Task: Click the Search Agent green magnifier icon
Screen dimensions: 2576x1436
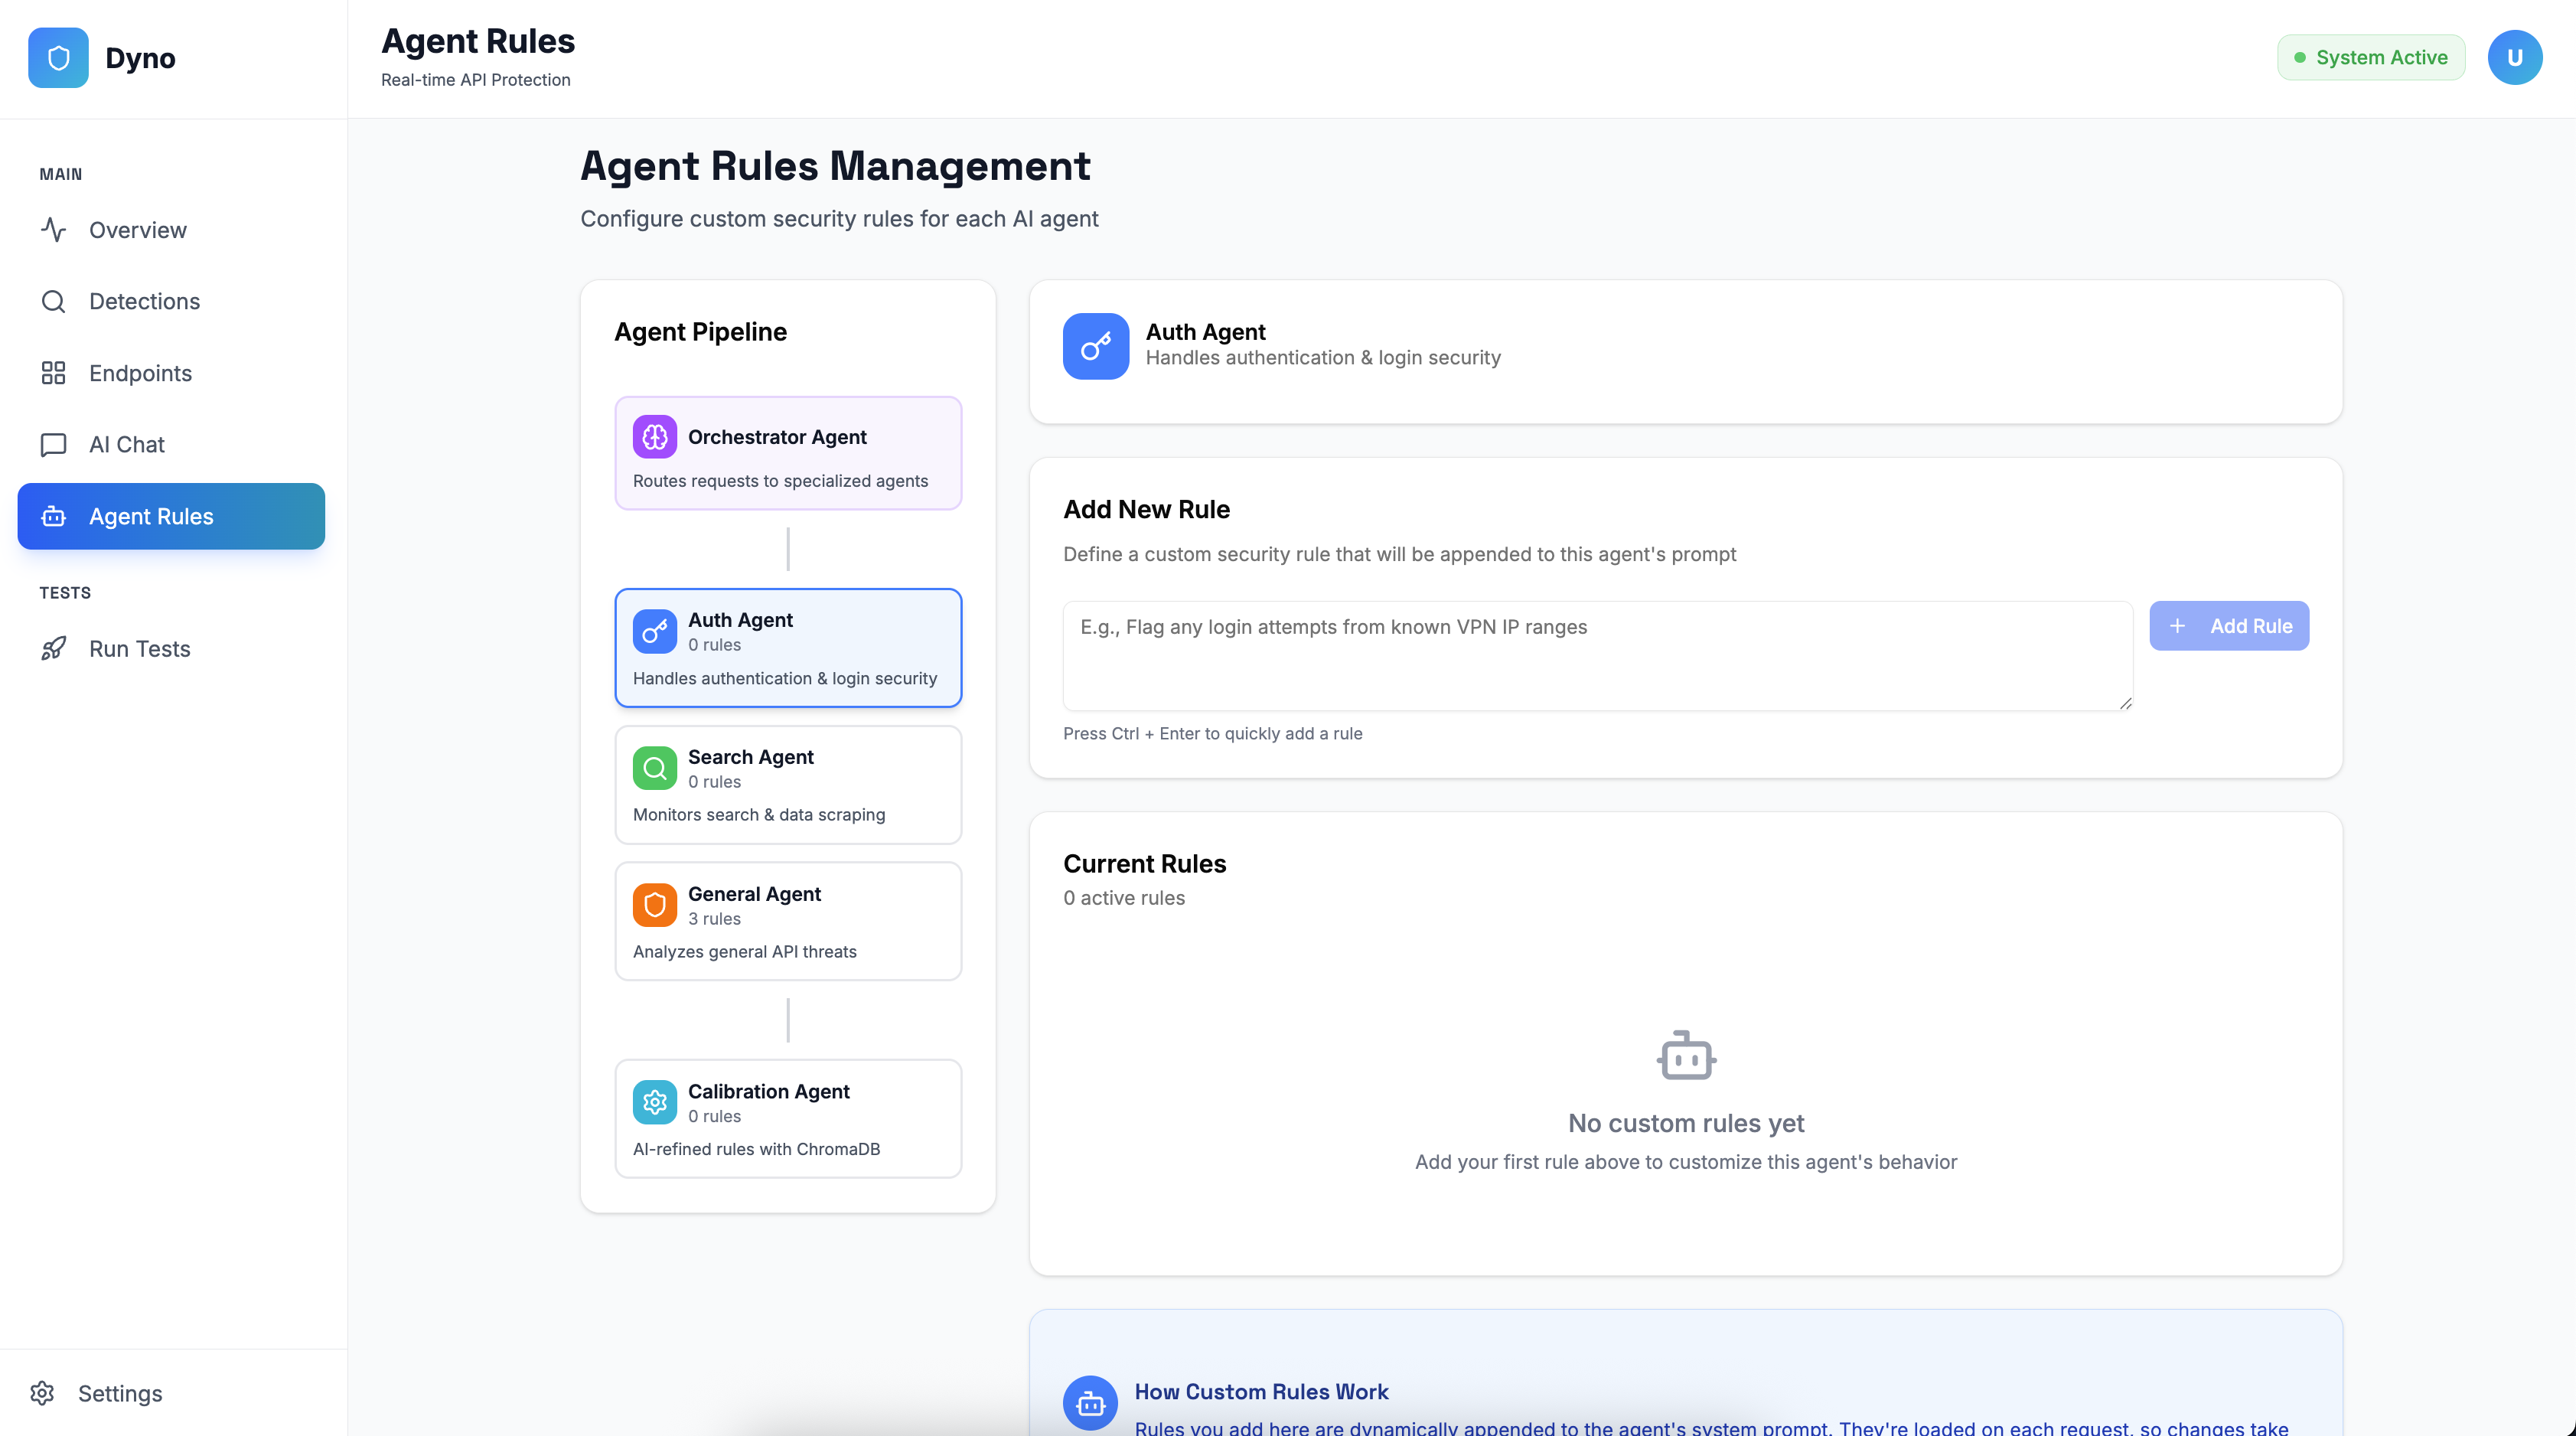Action: click(x=654, y=768)
